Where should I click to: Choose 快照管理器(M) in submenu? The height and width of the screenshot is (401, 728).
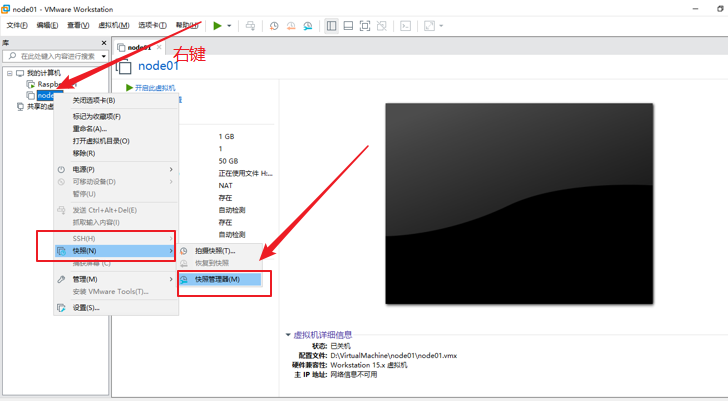(220, 279)
